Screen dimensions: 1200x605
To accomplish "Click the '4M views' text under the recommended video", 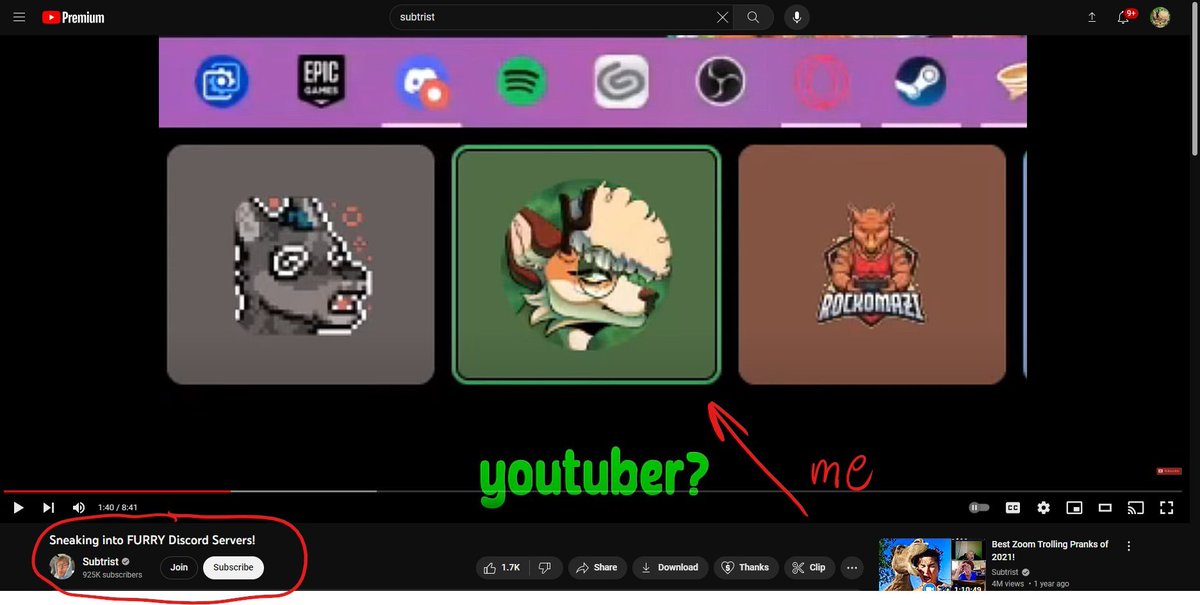I will click(x=1010, y=584).
